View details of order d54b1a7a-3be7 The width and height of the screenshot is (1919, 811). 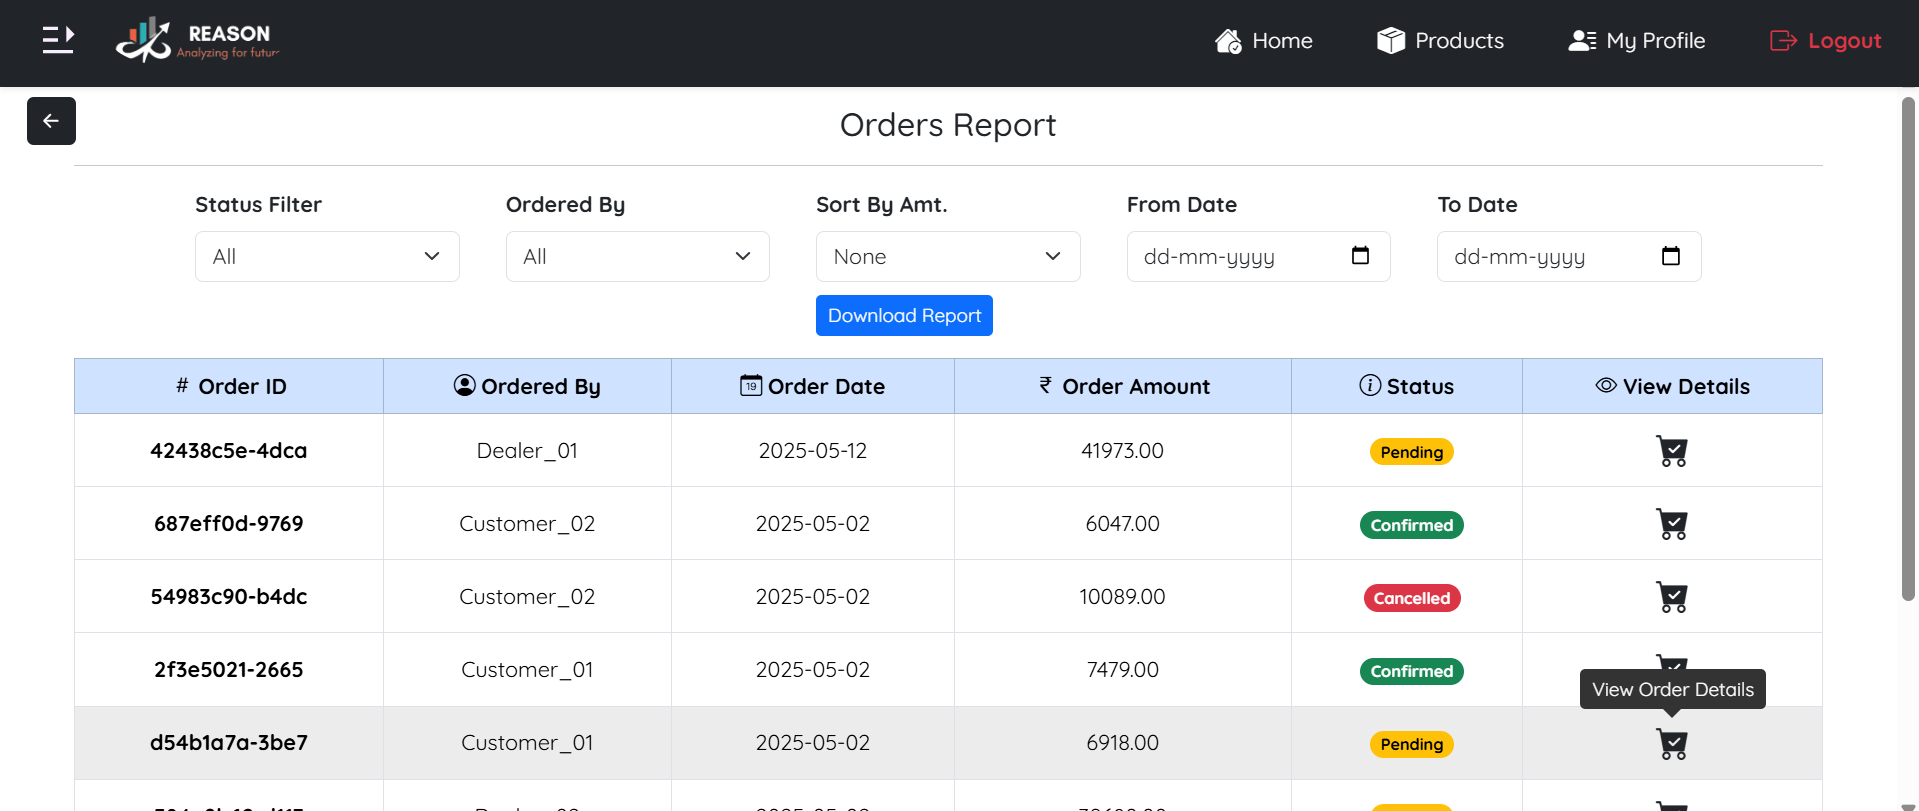1671,744
